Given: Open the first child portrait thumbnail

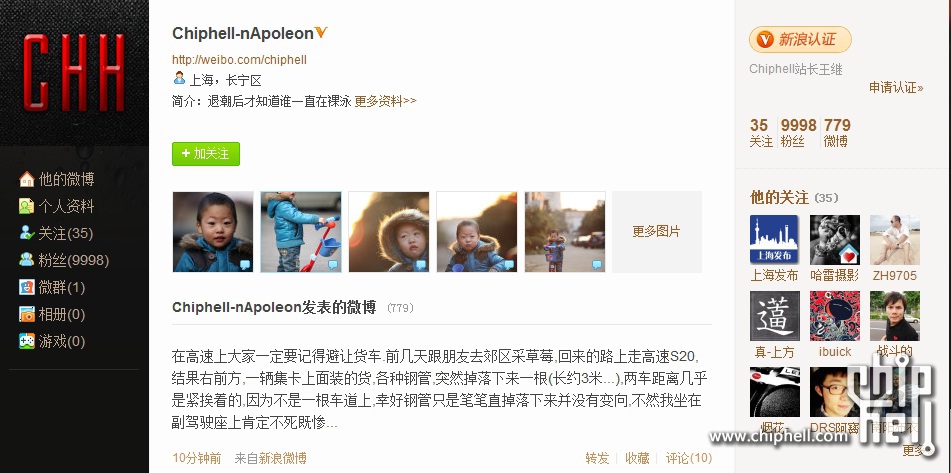Looking at the screenshot, I should pos(213,232).
